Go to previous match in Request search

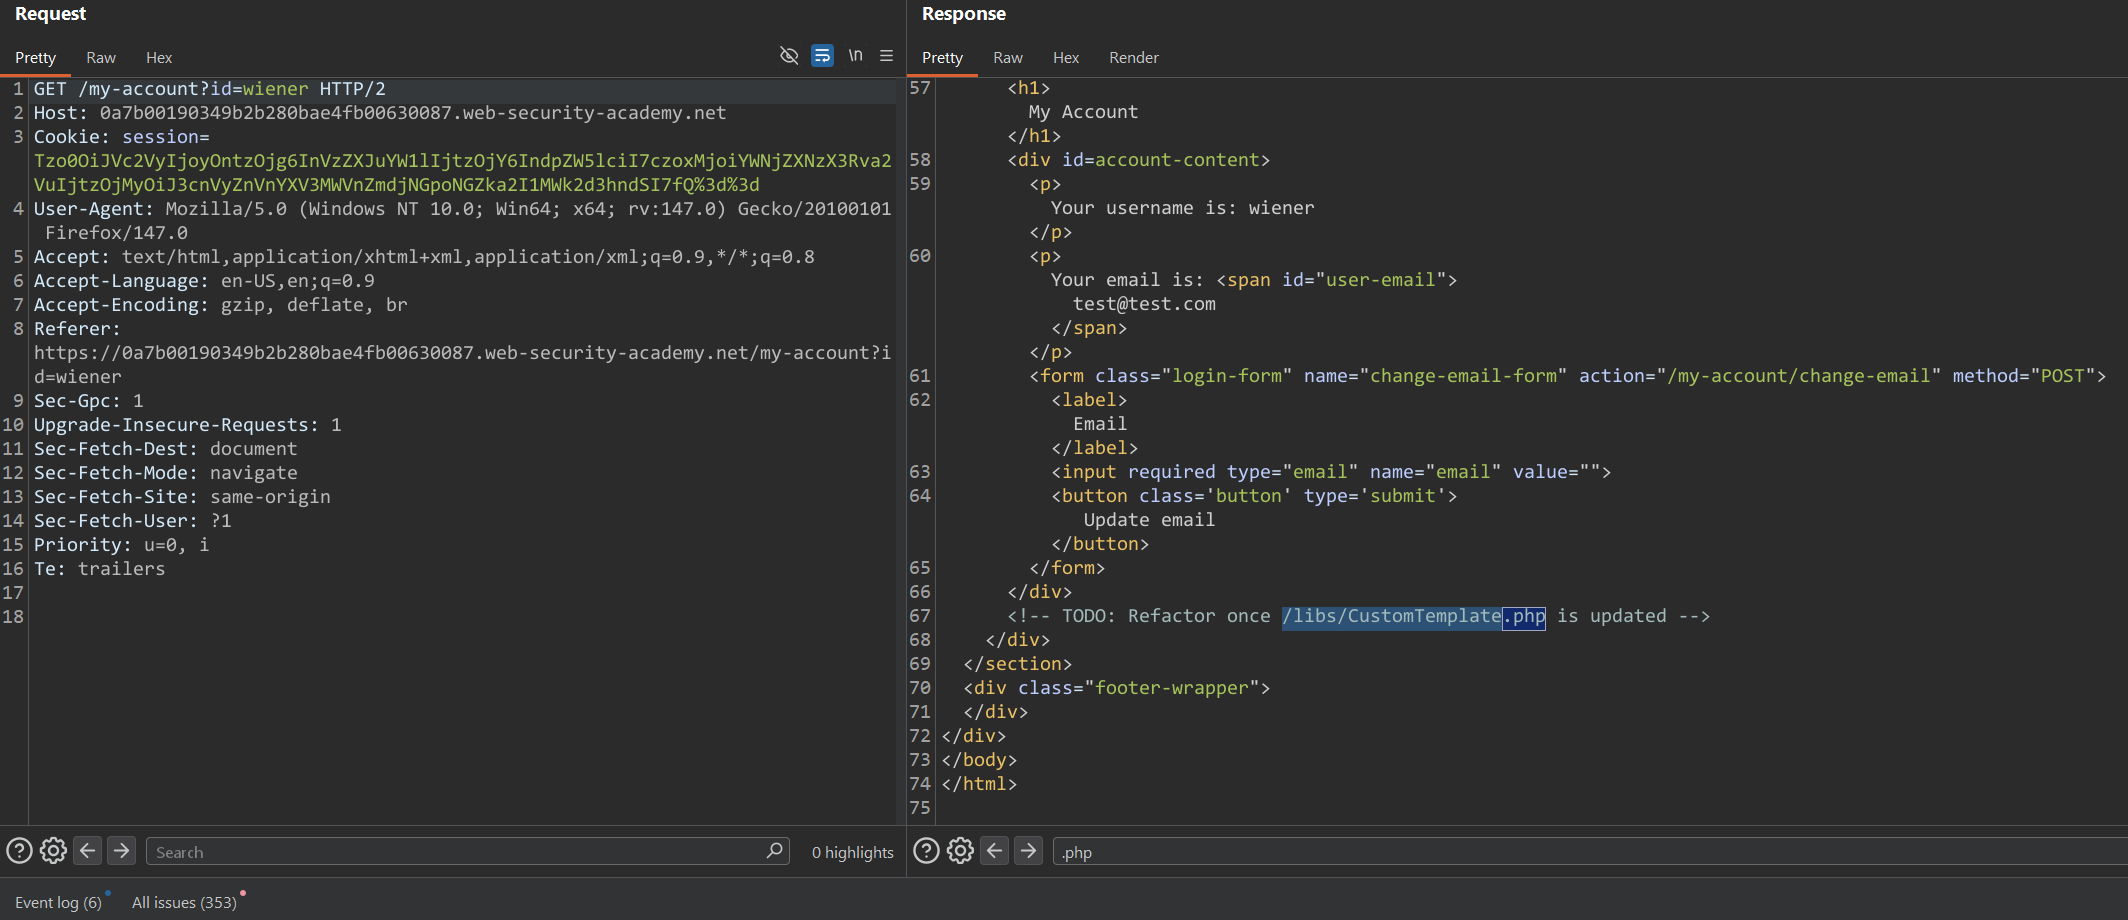coord(88,851)
